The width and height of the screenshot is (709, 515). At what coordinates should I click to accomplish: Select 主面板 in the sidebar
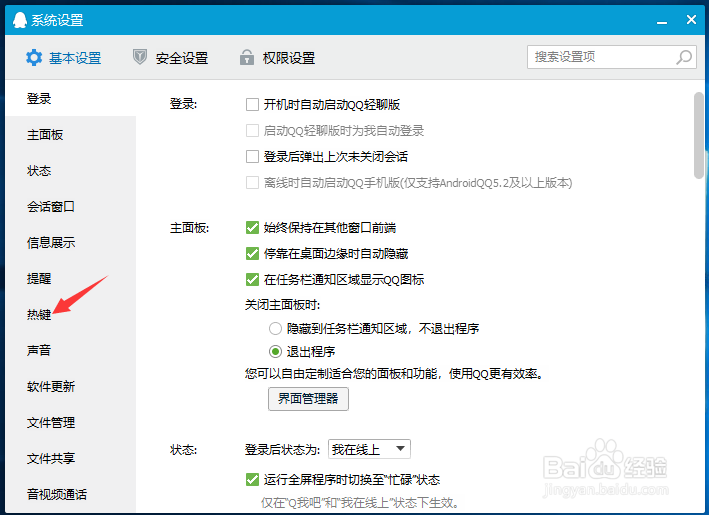(71, 135)
